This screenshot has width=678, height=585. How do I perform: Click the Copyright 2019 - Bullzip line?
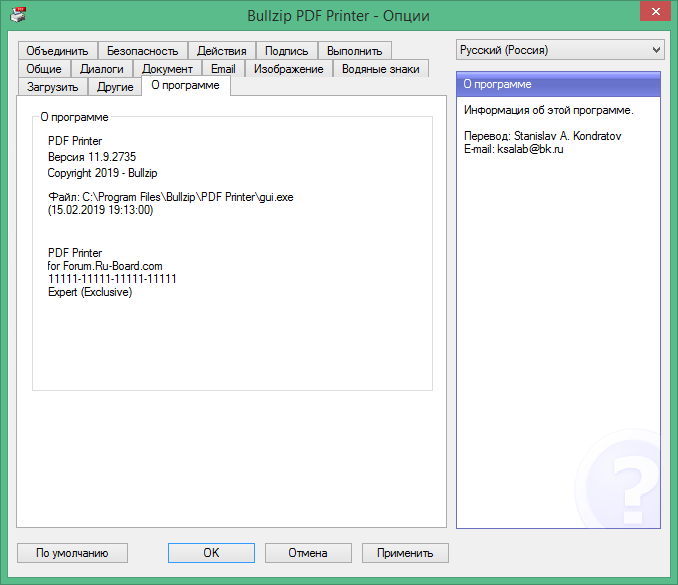point(102,173)
